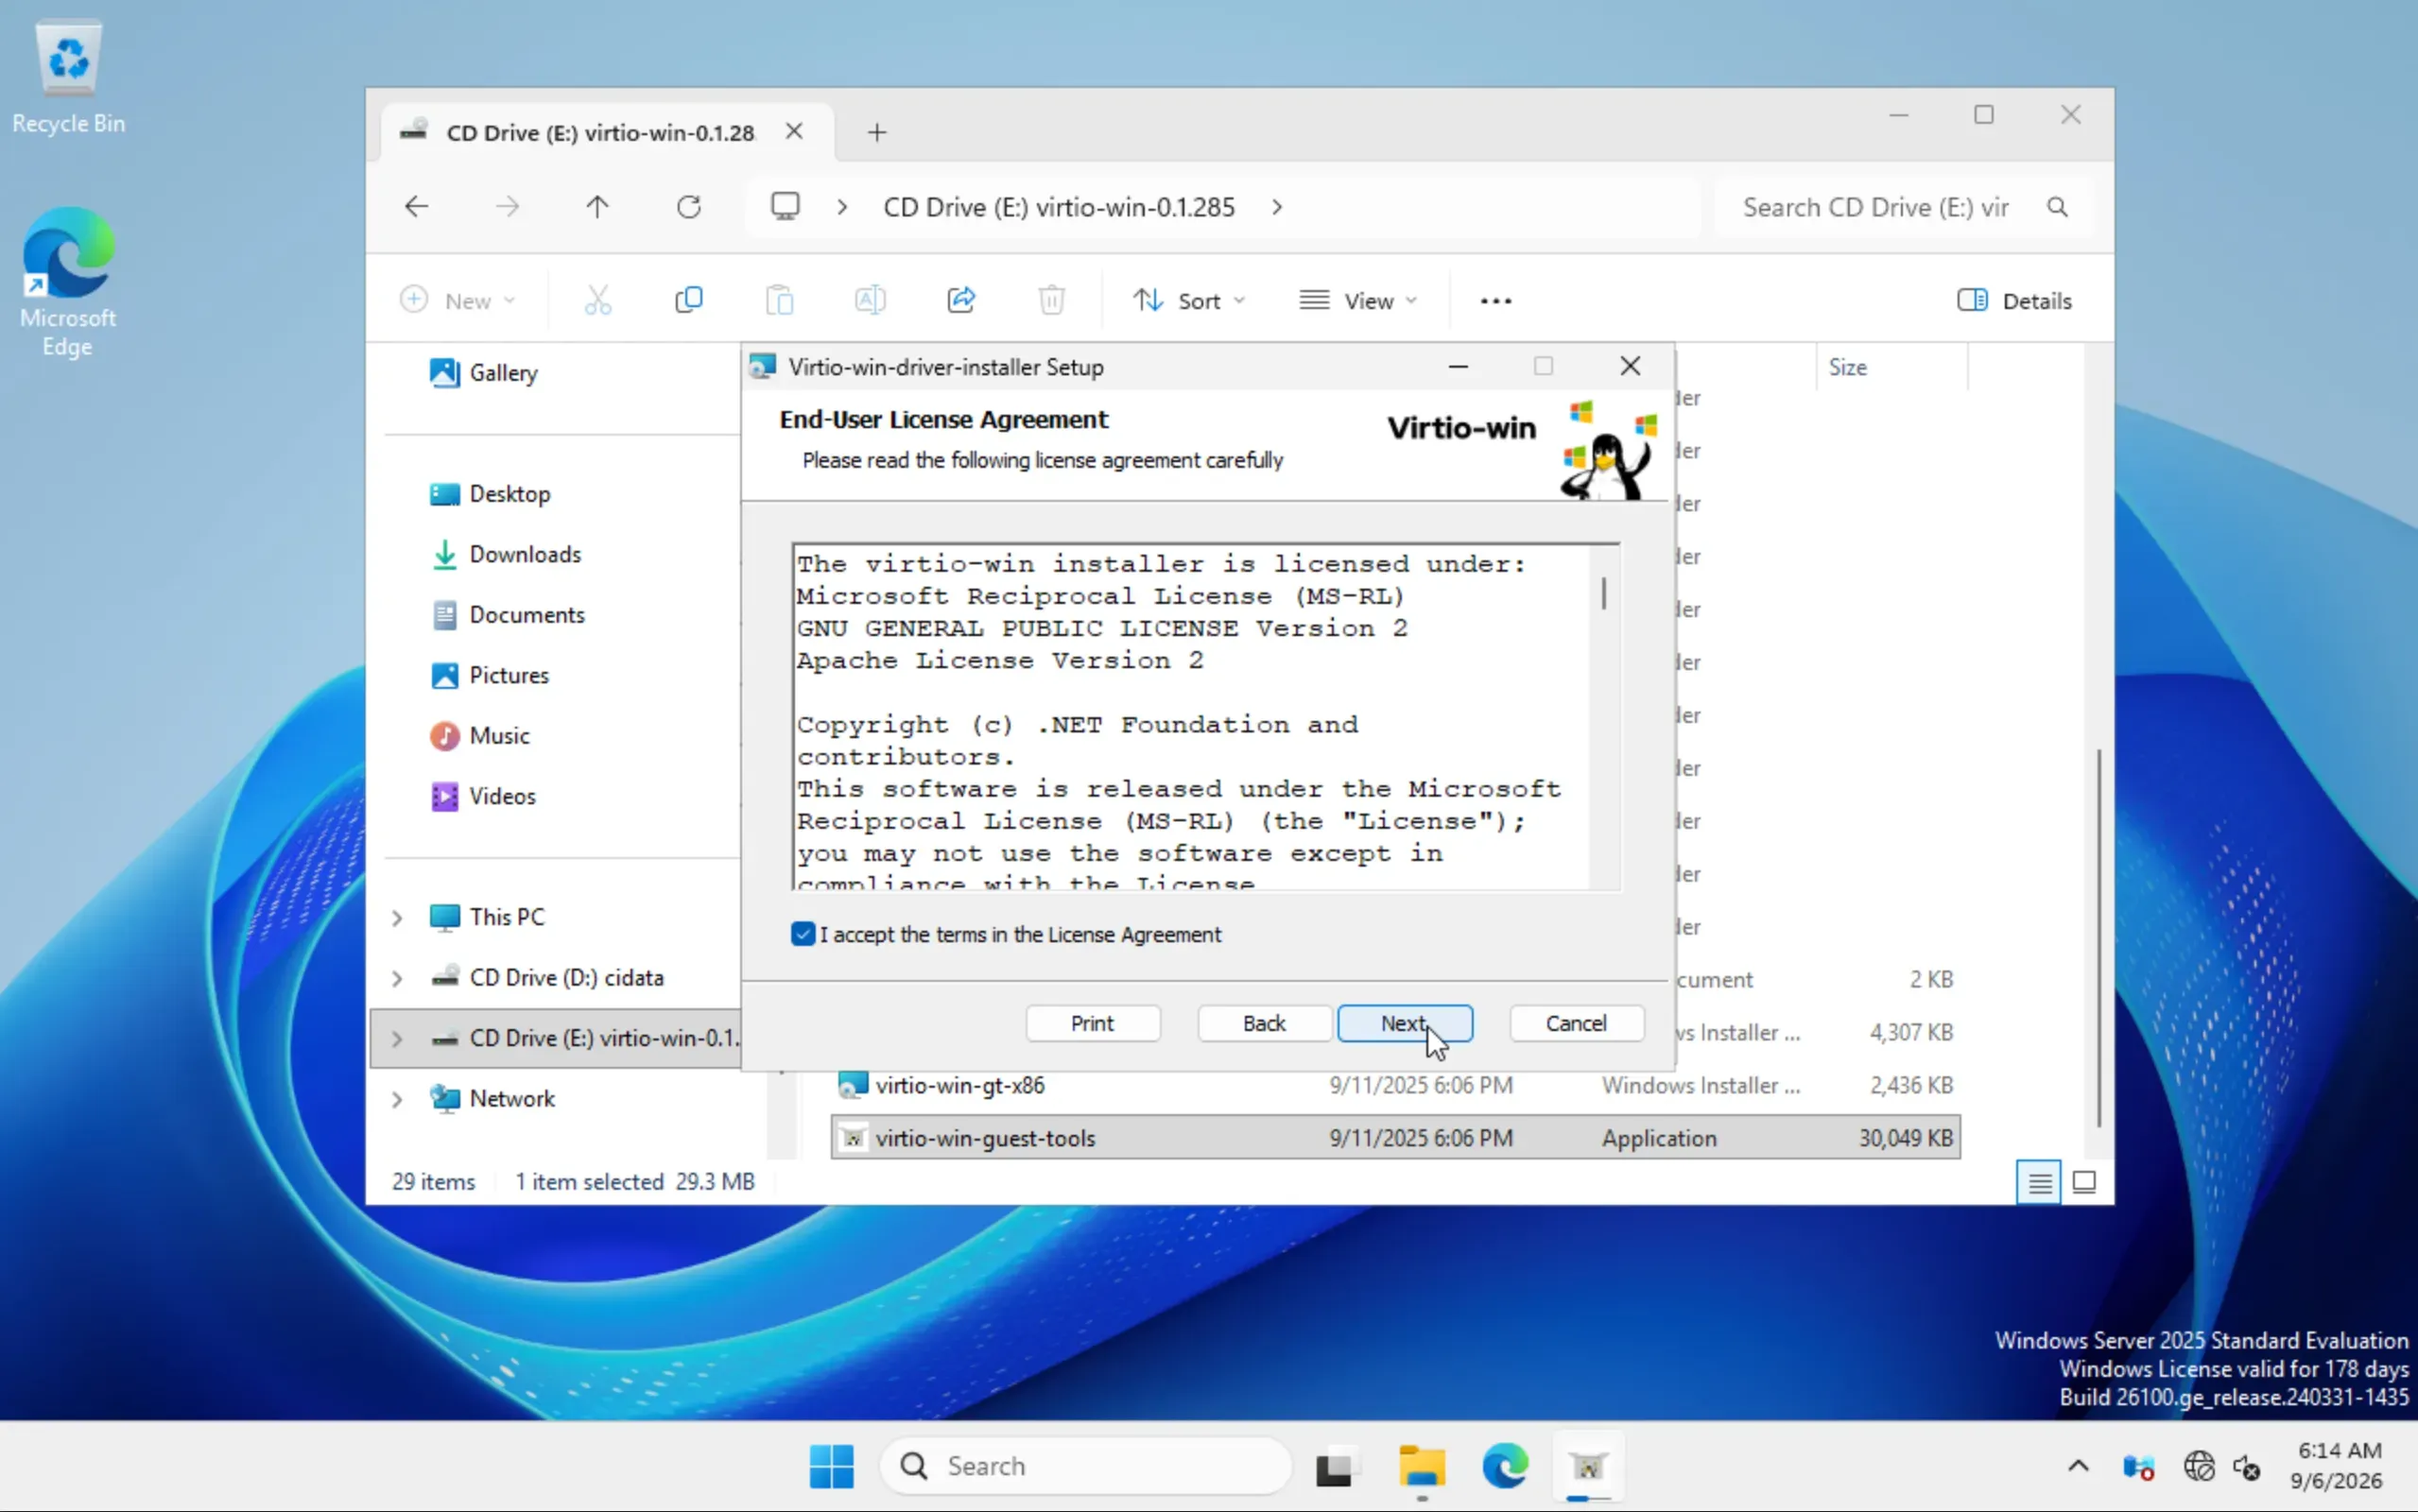Open Downloads in the navigation pane
Image resolution: width=2418 pixels, height=1512 pixels.
[x=506, y=554]
